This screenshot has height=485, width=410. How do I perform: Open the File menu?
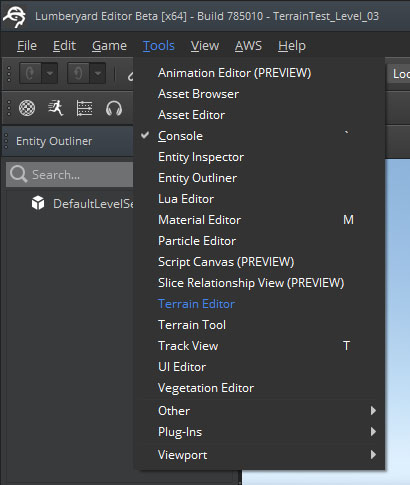27,46
